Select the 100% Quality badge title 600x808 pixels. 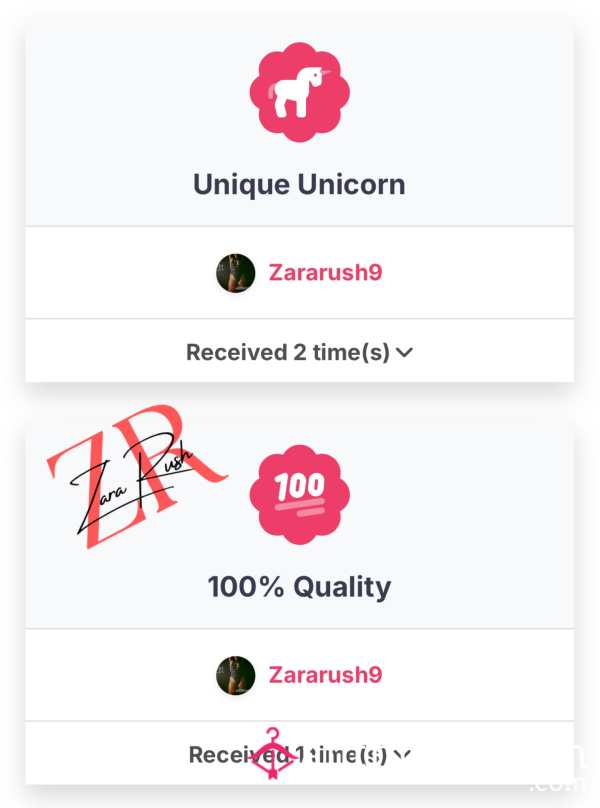299,587
